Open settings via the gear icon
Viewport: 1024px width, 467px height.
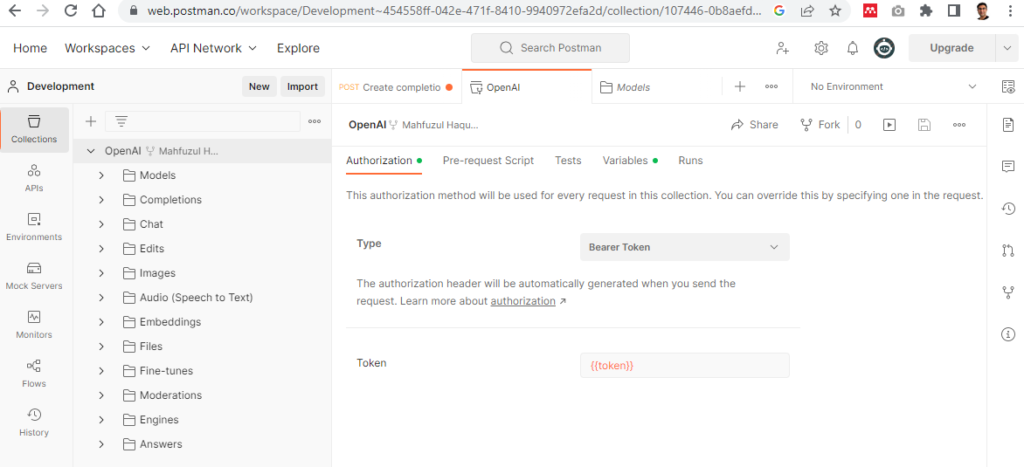821,48
